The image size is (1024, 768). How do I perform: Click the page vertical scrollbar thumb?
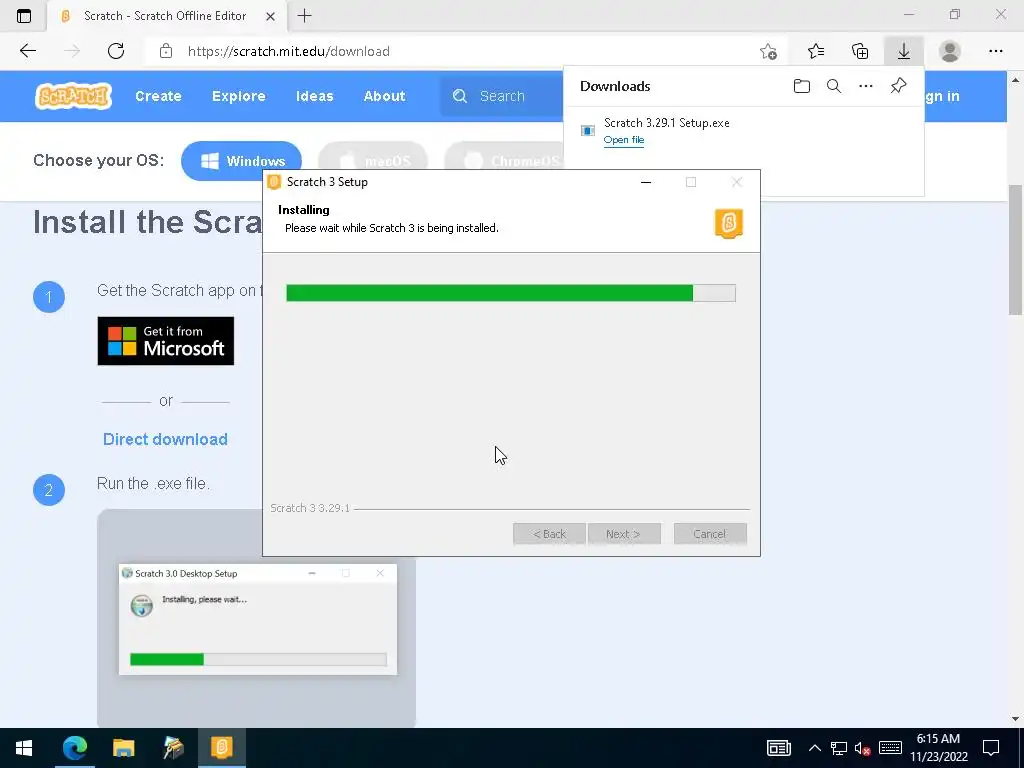coord(1015,249)
